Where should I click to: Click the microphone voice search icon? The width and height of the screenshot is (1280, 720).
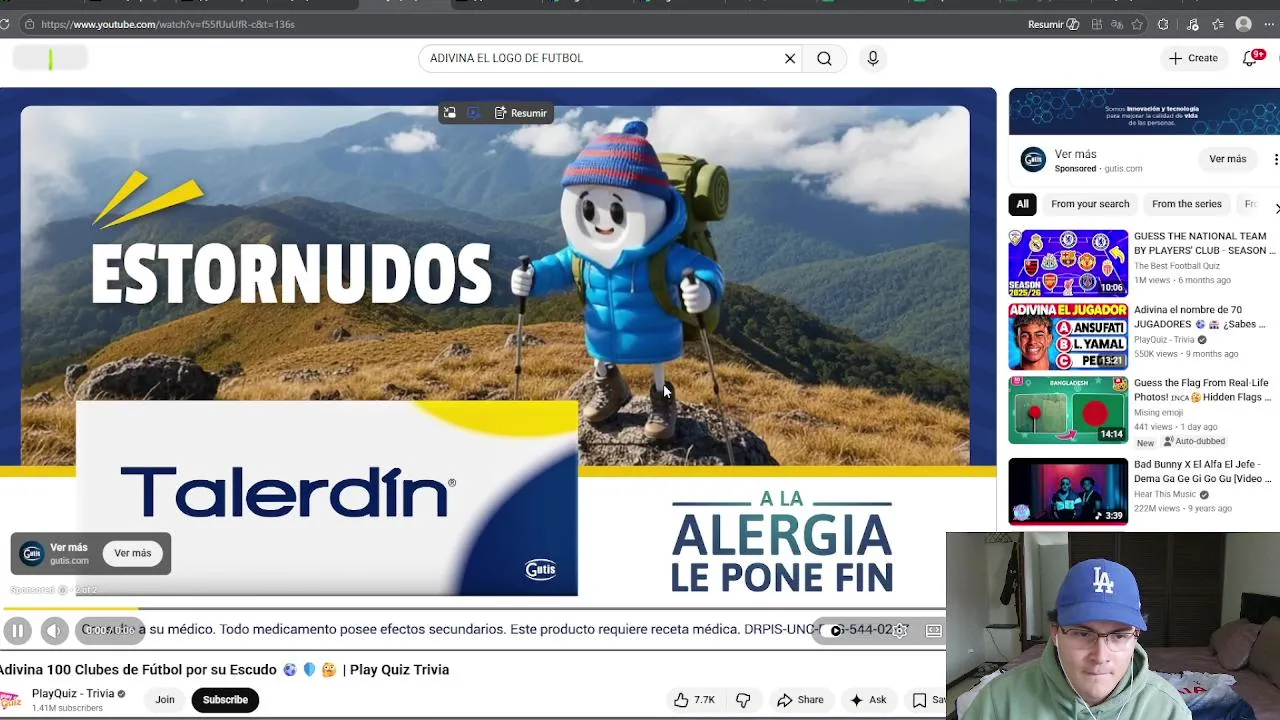click(x=873, y=58)
